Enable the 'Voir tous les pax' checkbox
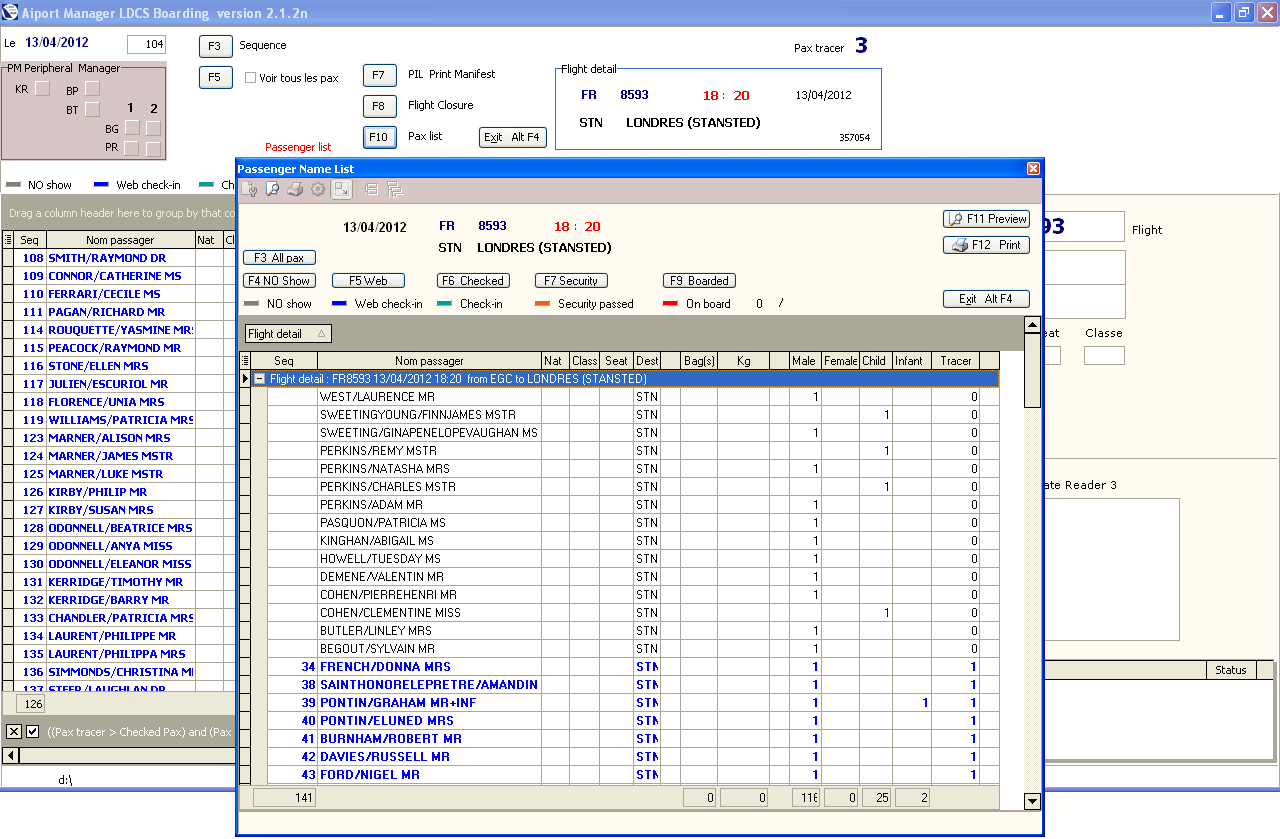 click(251, 77)
